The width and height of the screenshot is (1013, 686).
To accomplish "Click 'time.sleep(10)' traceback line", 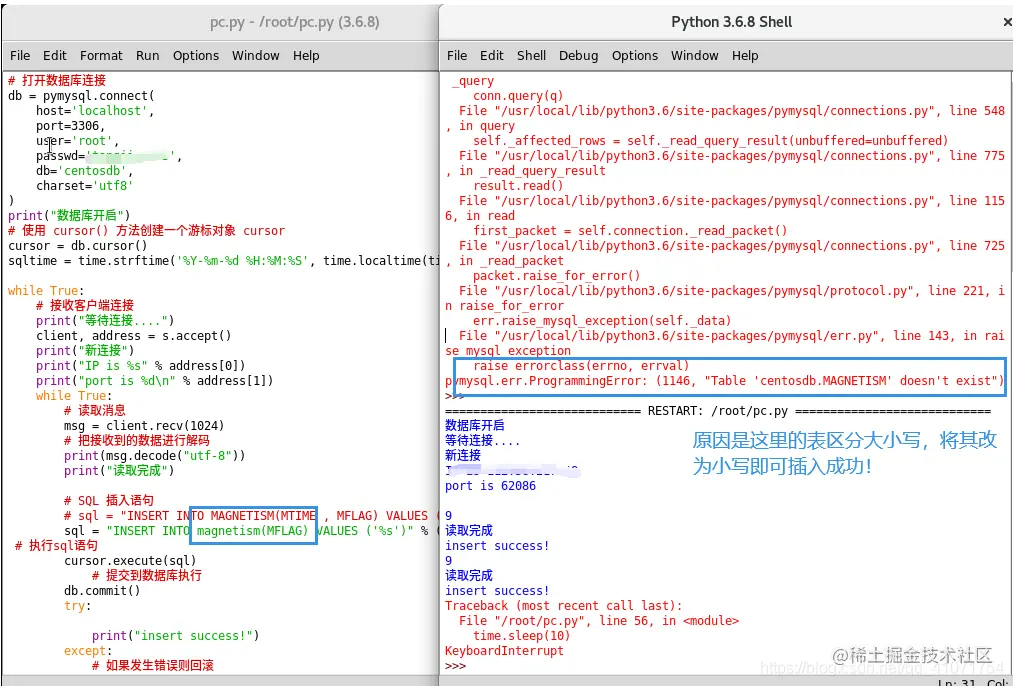I will coord(521,636).
